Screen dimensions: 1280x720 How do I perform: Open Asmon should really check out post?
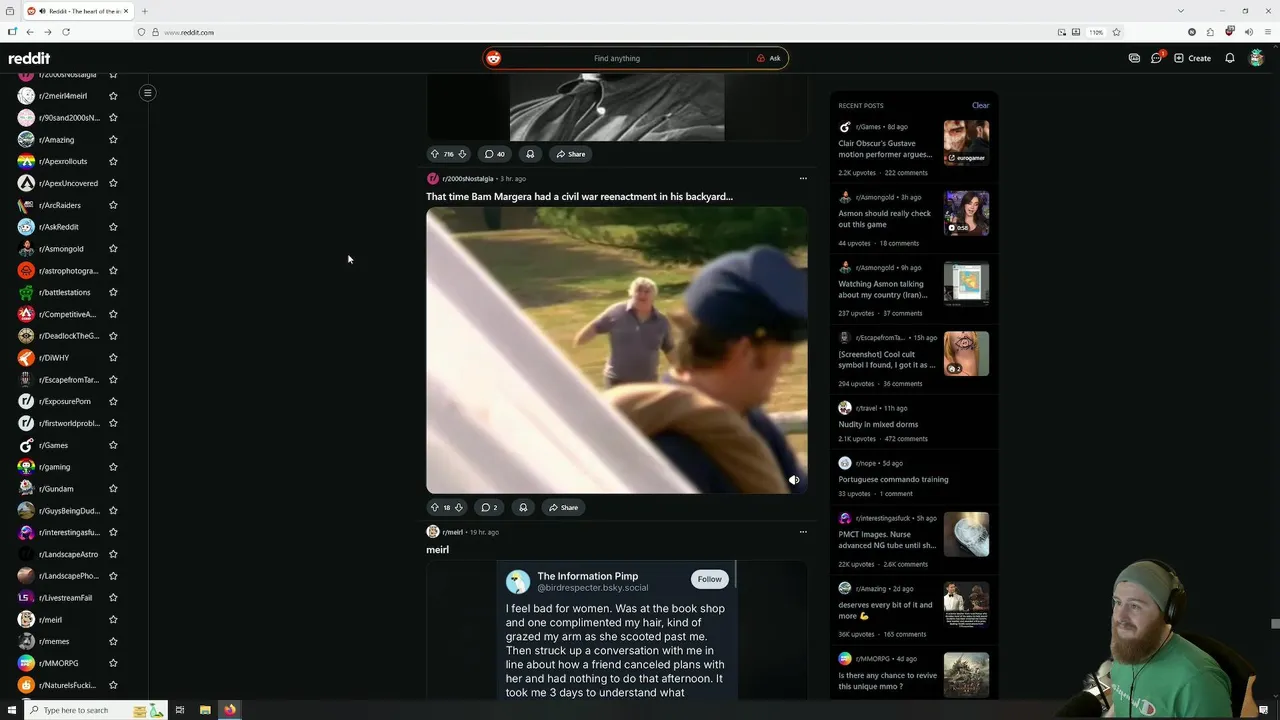tap(884, 219)
